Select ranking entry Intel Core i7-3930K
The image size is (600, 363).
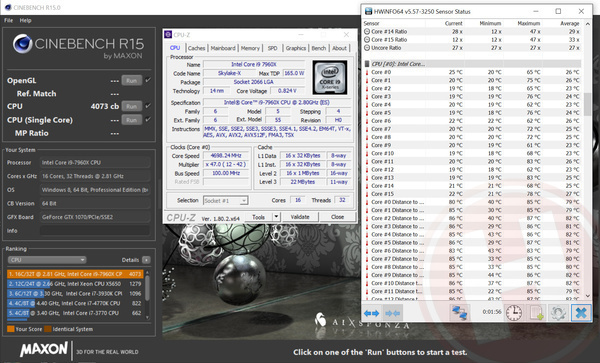pyautogui.click(x=75, y=293)
